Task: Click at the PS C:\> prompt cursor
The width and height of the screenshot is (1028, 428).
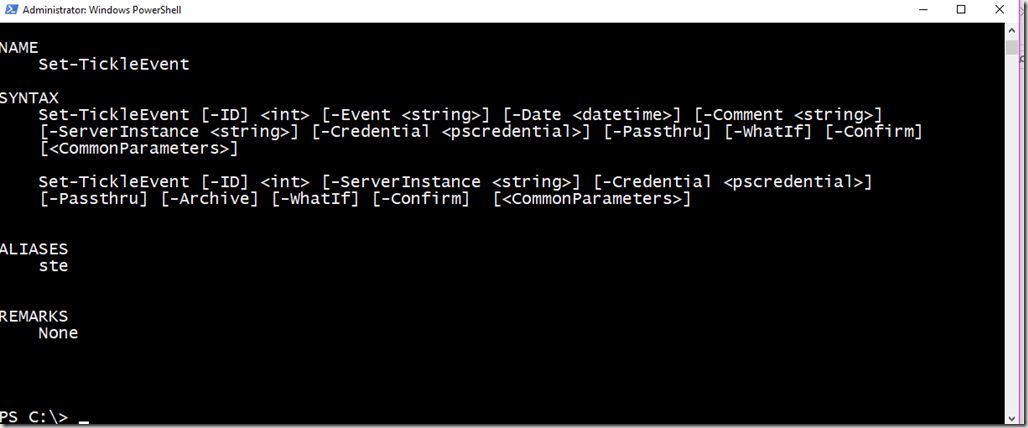Action: coord(83,418)
